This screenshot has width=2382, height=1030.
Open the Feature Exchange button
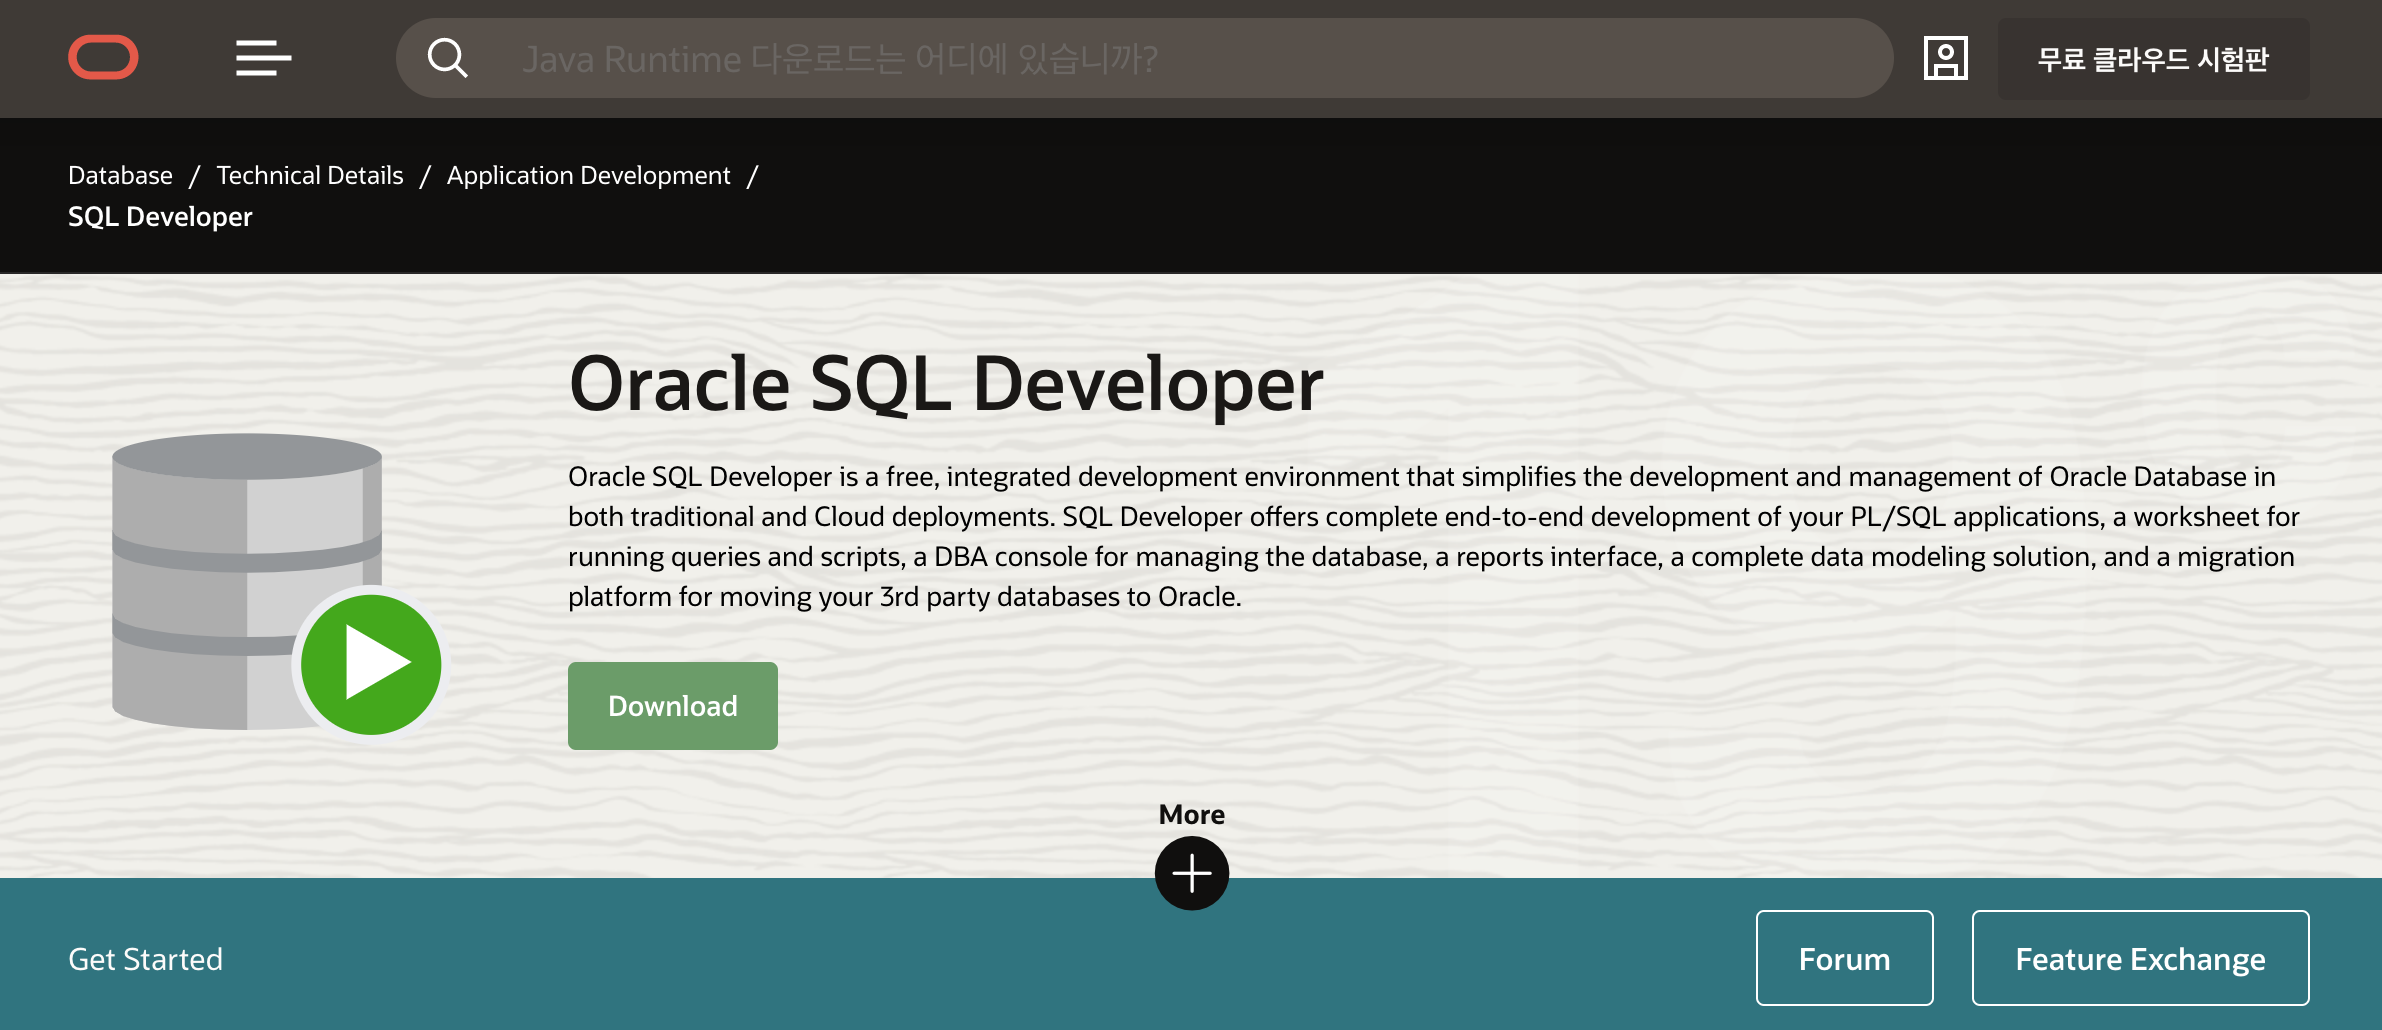coord(2141,958)
